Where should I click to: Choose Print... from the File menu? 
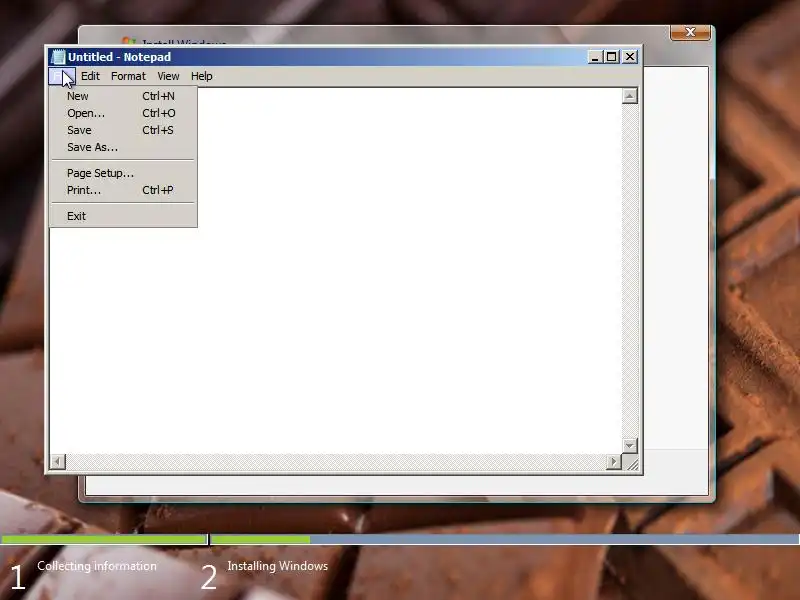pos(122,190)
